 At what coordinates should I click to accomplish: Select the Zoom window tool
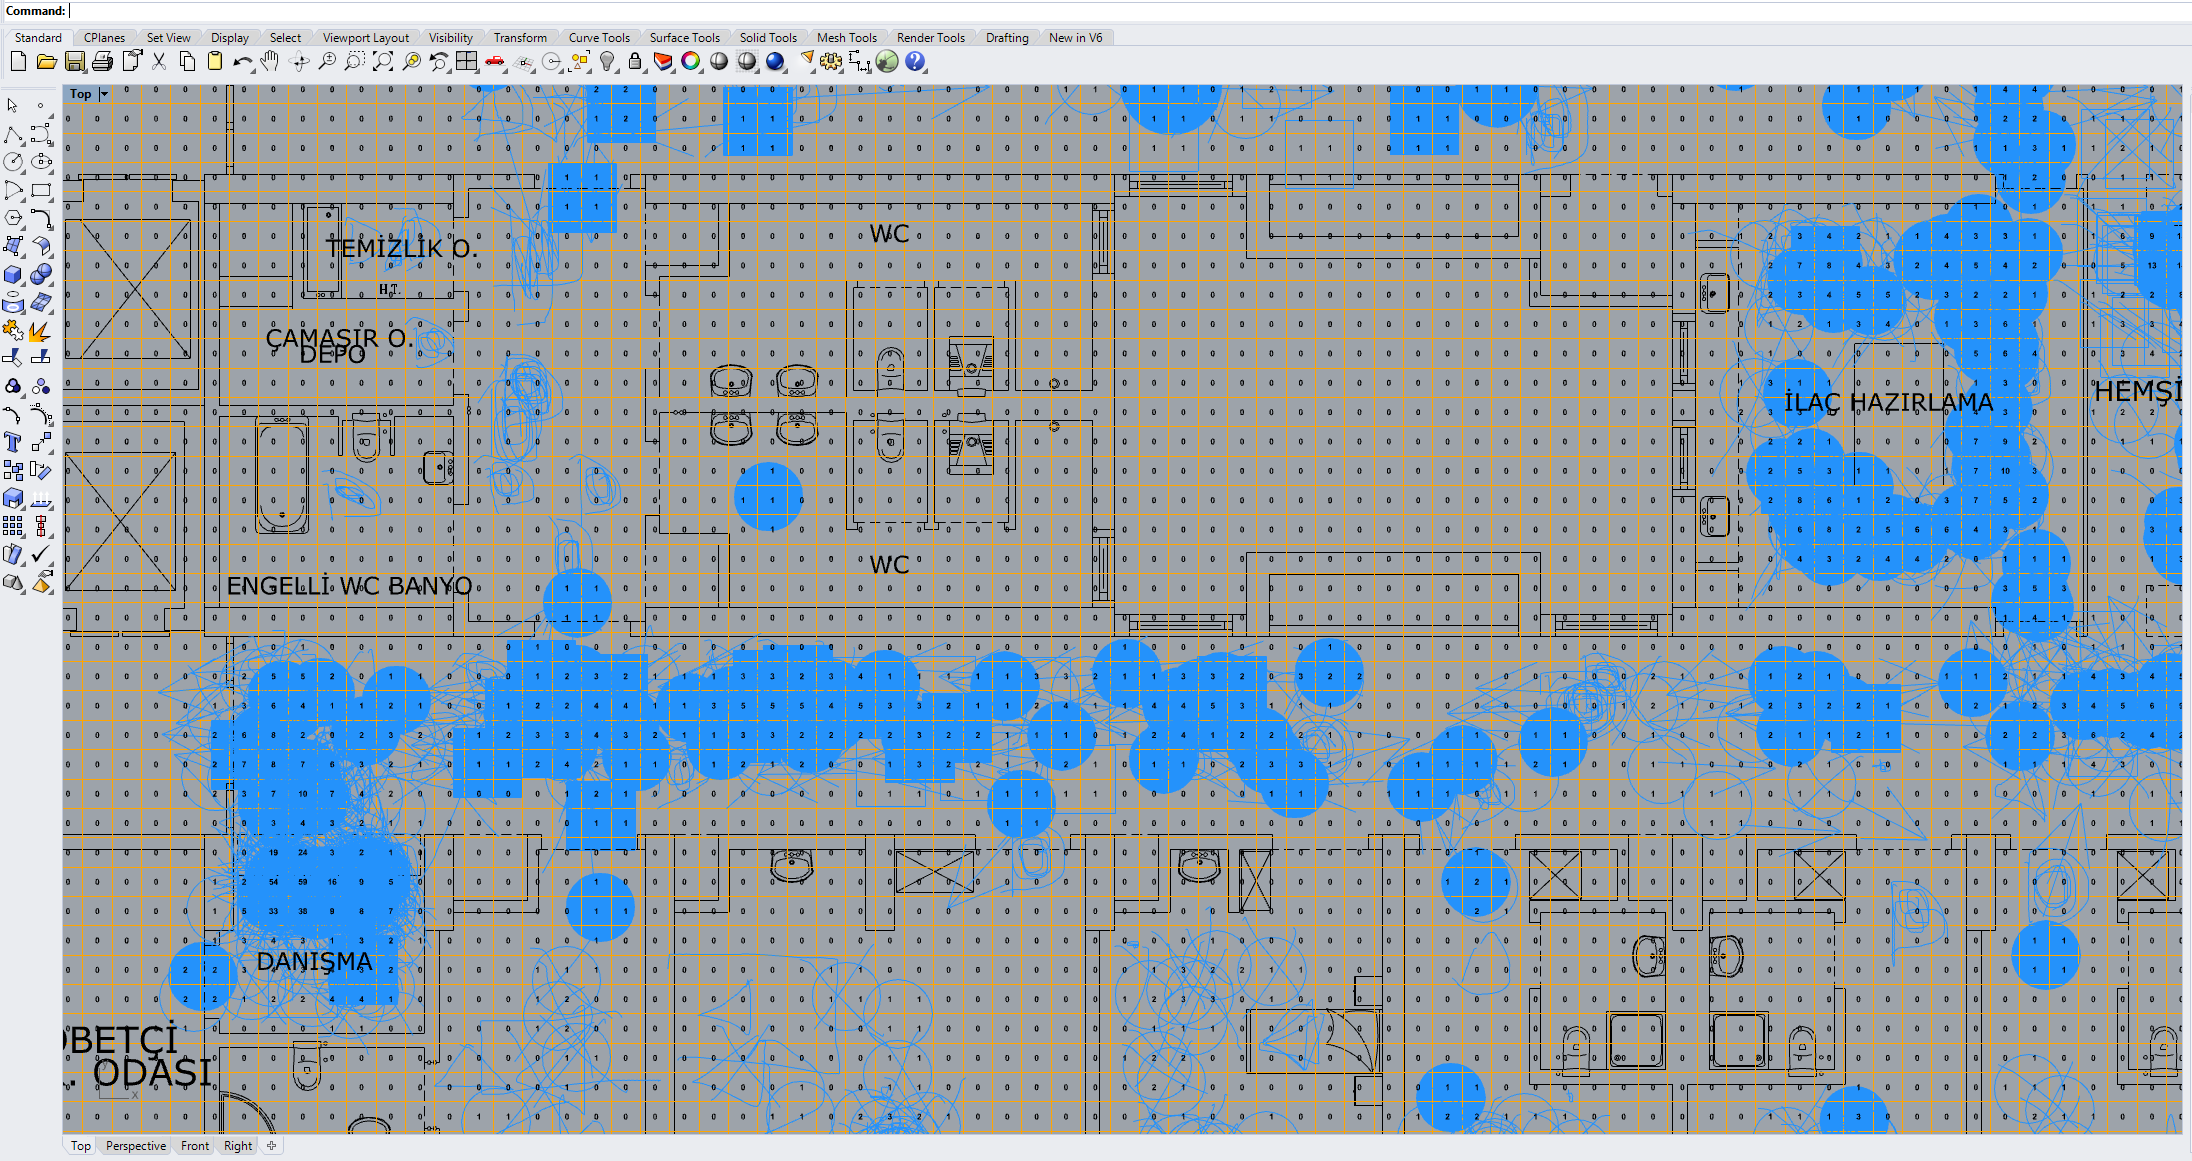354,61
